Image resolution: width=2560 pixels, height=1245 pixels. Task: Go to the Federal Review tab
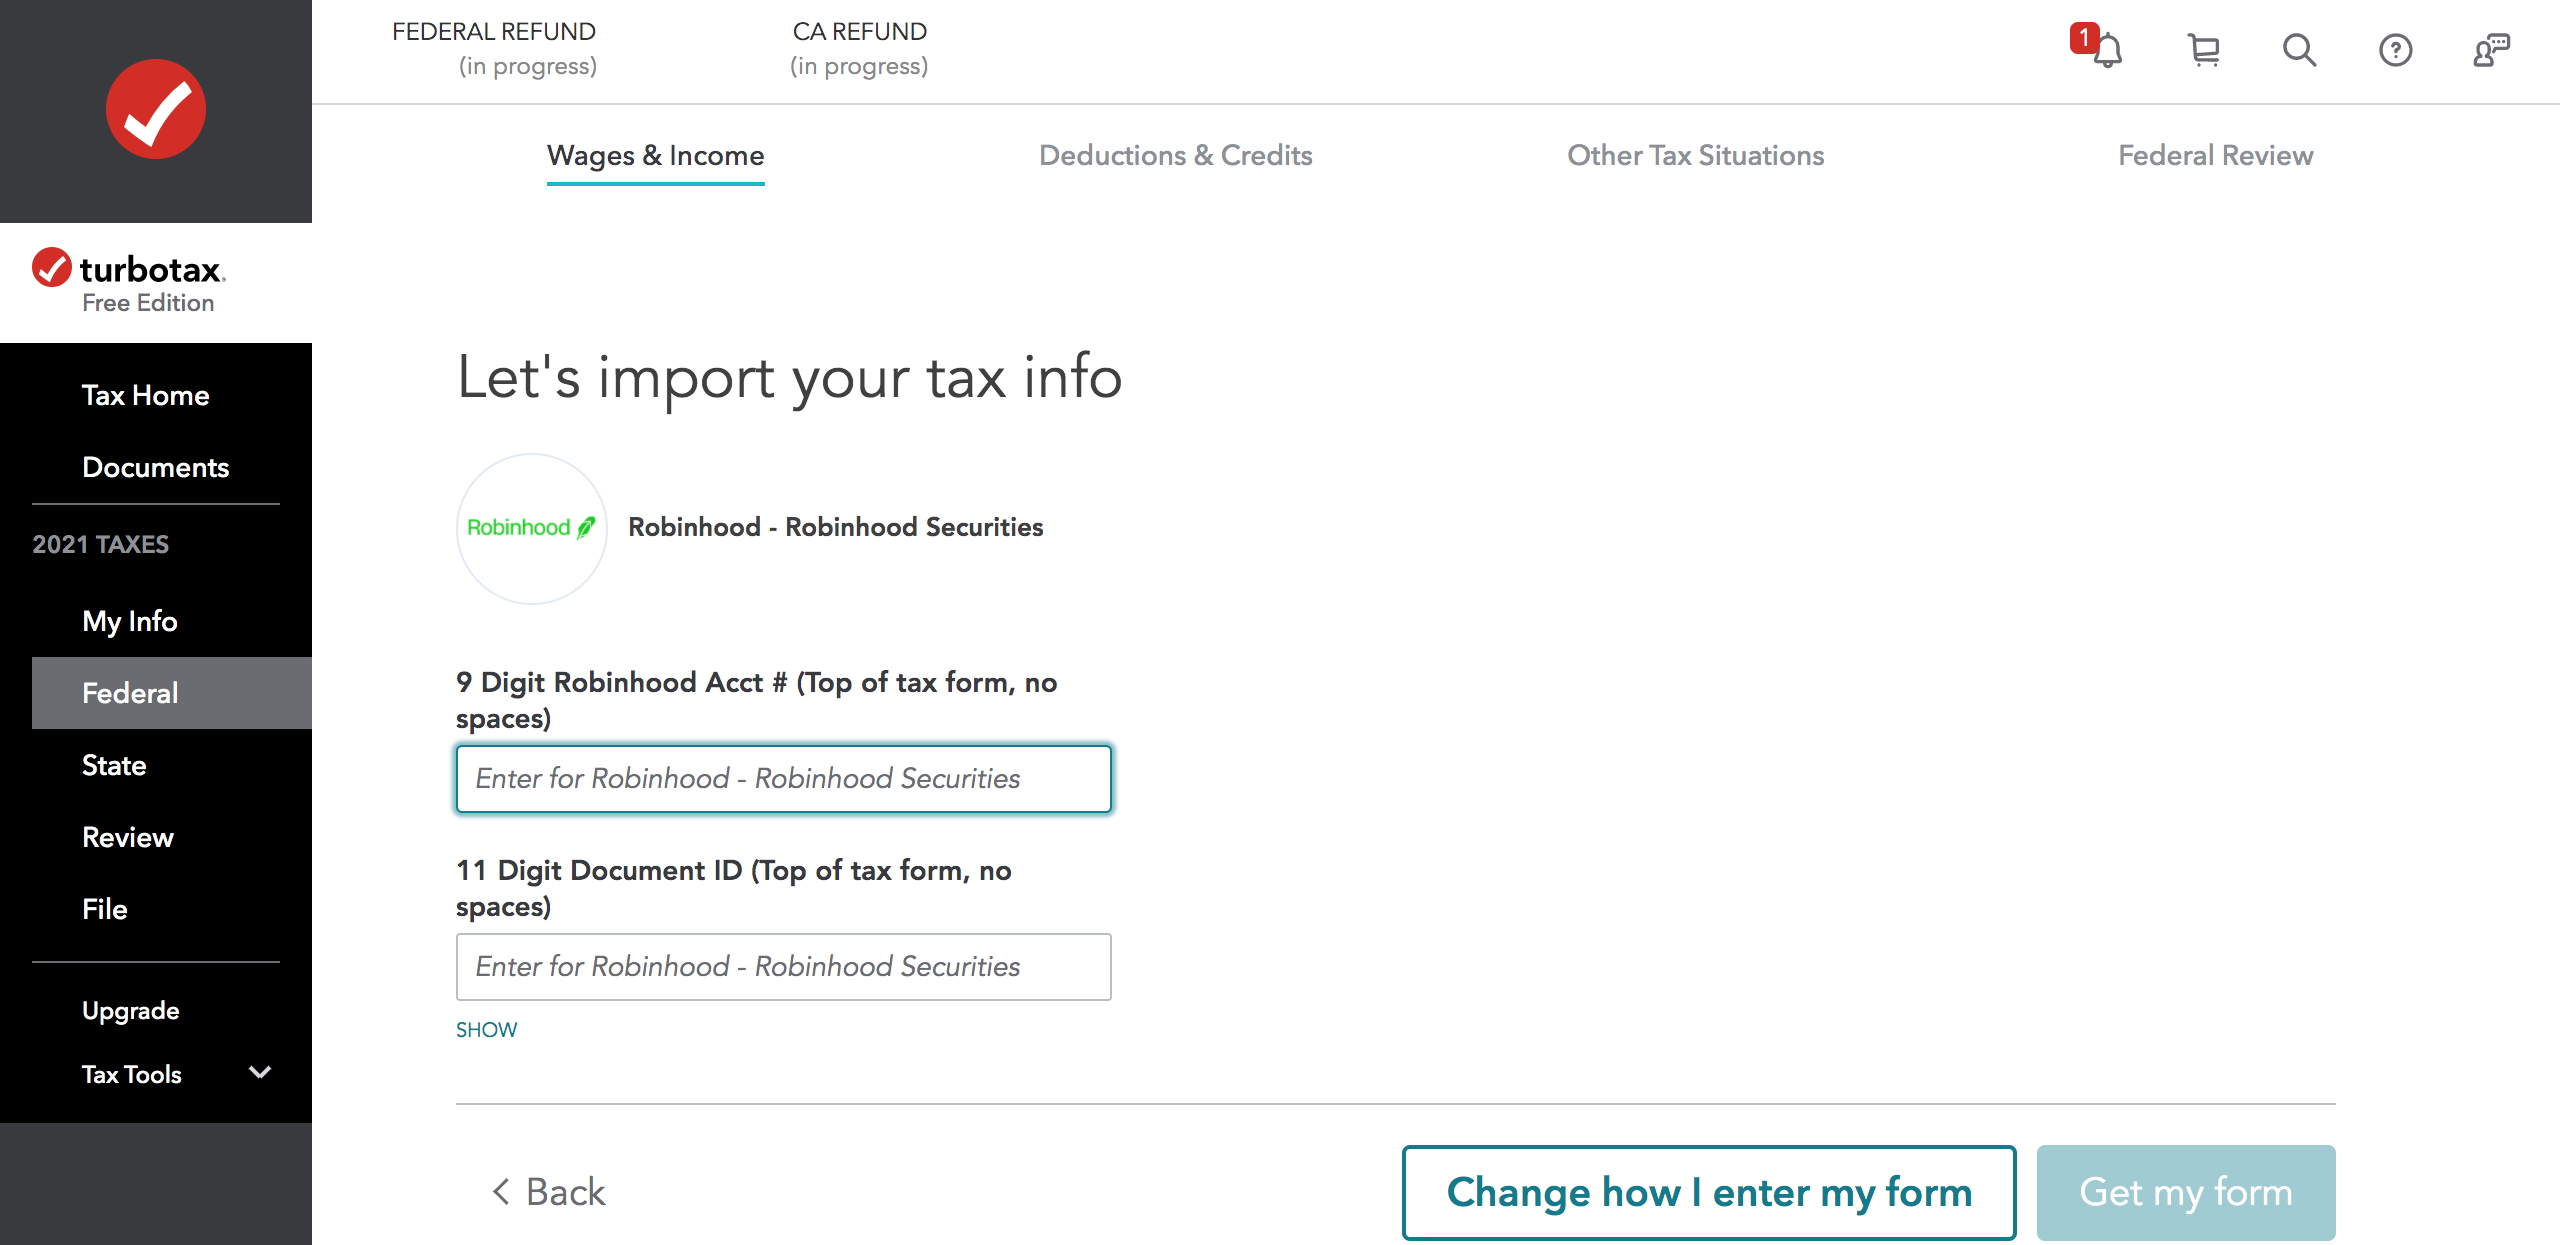coord(2215,156)
